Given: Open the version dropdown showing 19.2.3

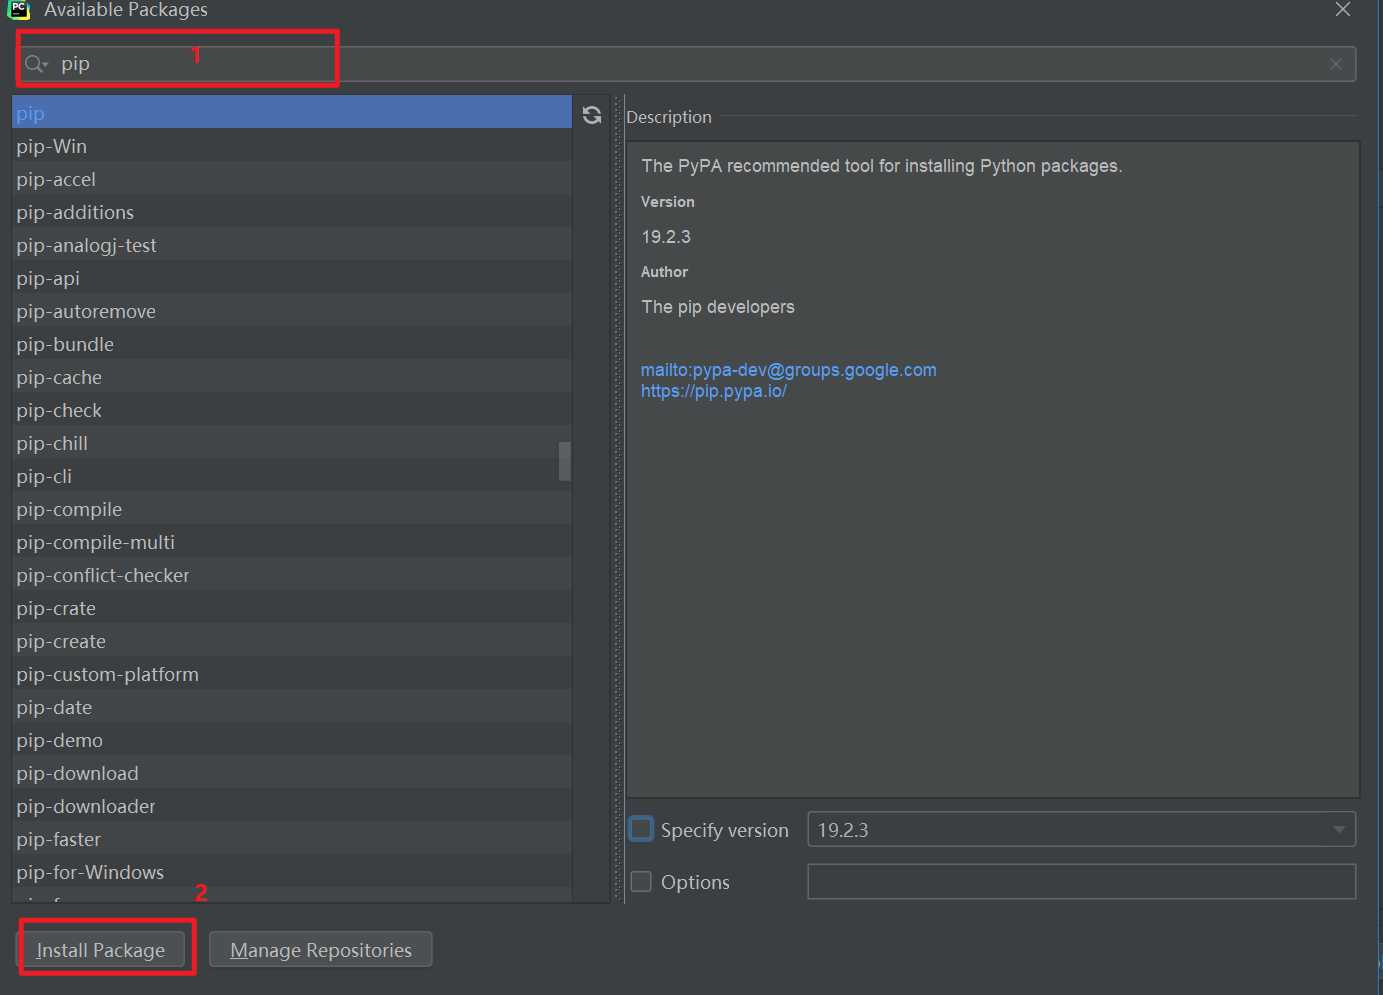Looking at the screenshot, I should click(x=1081, y=829).
